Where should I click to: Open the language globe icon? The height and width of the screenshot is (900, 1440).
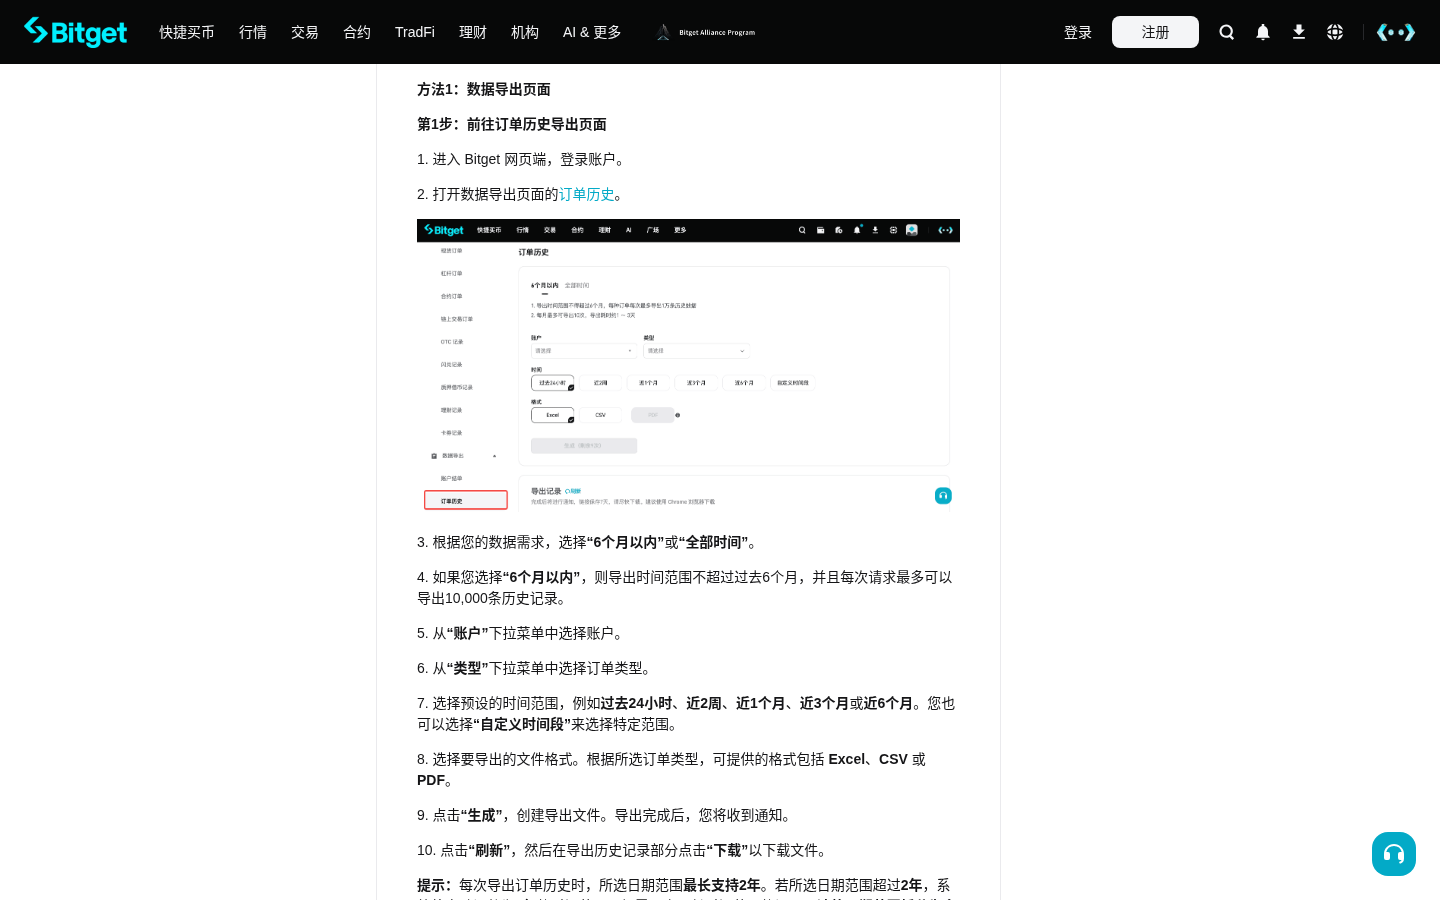[1335, 32]
